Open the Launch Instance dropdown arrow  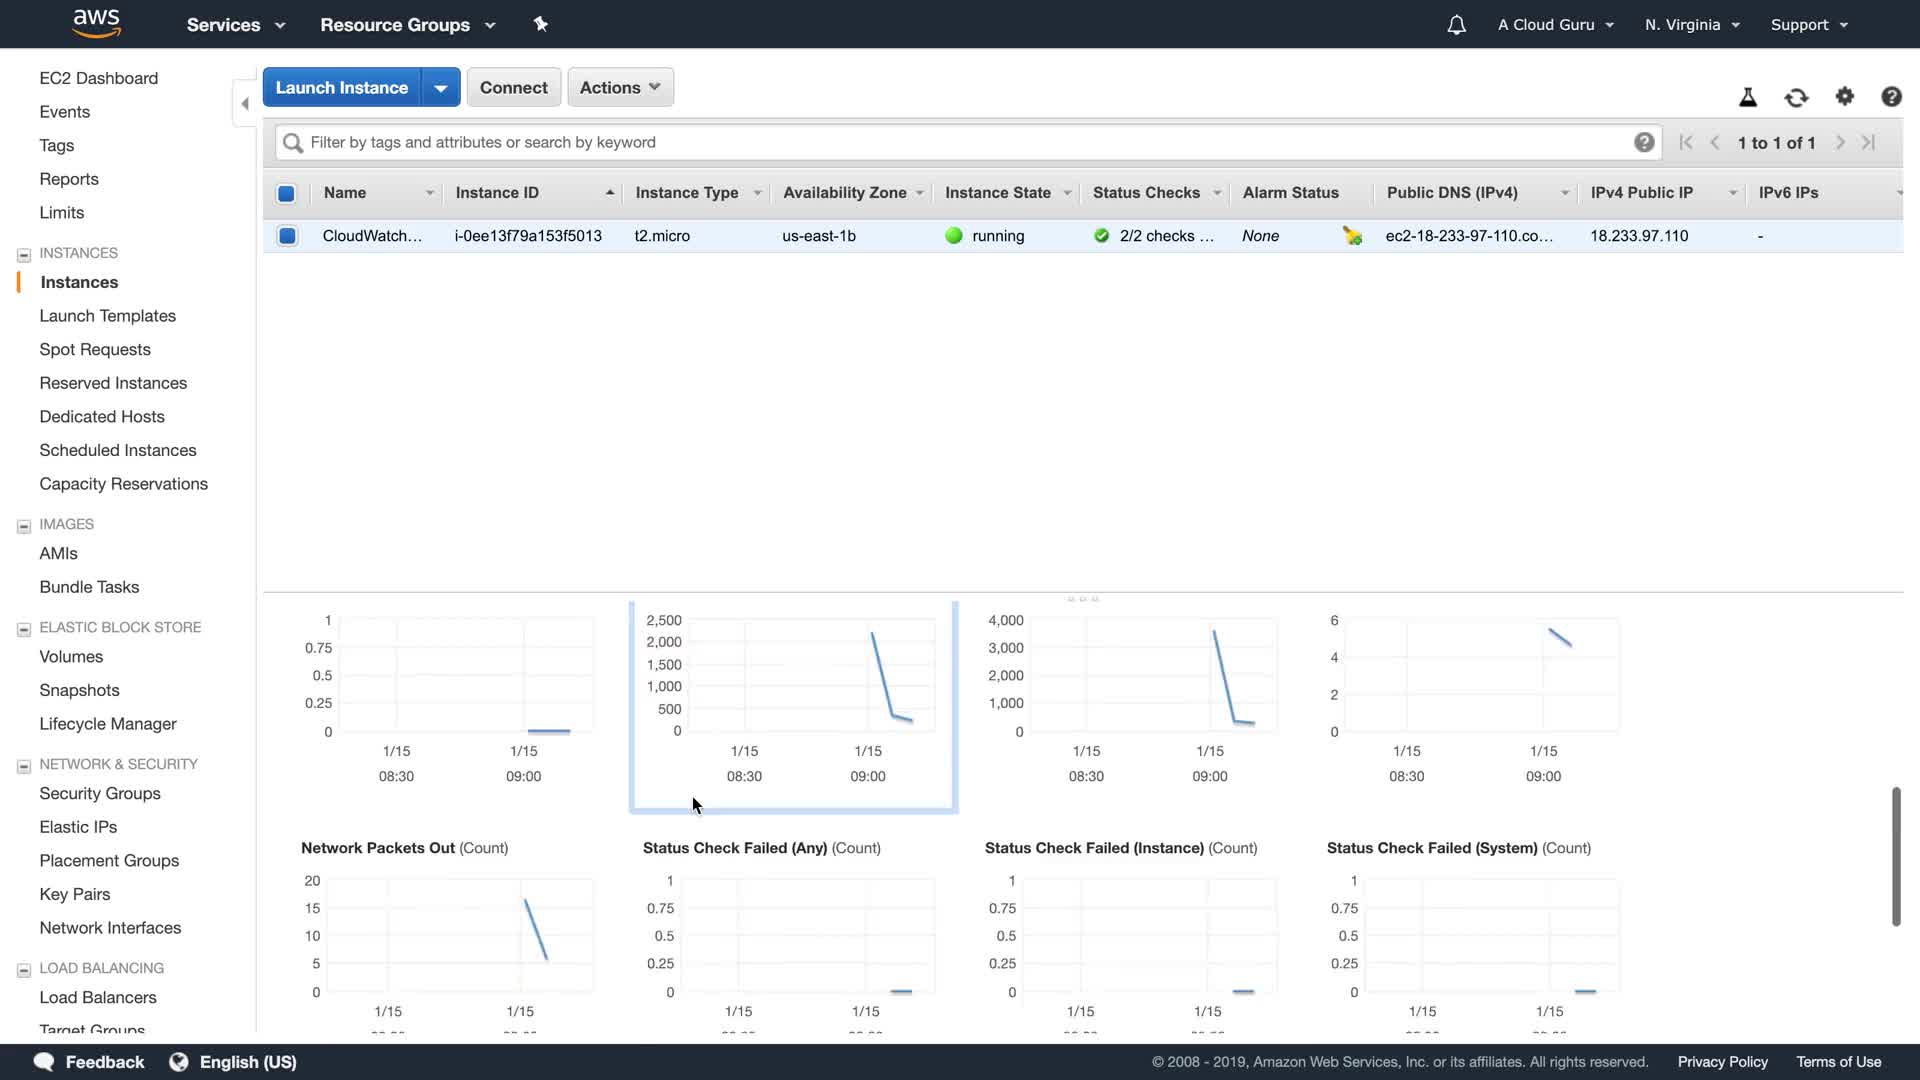coord(440,87)
